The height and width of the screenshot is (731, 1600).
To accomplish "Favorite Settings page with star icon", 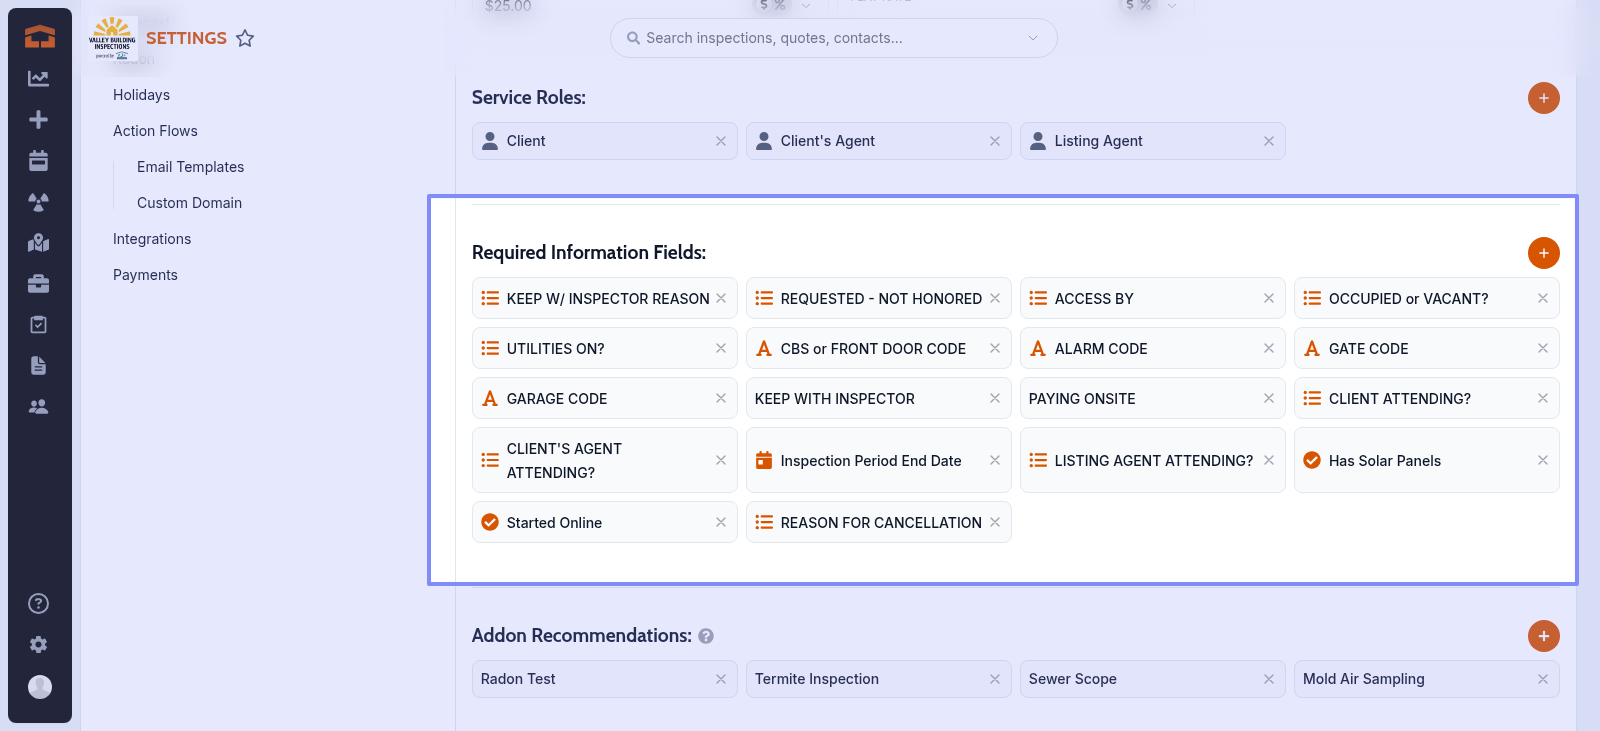I will click(245, 38).
